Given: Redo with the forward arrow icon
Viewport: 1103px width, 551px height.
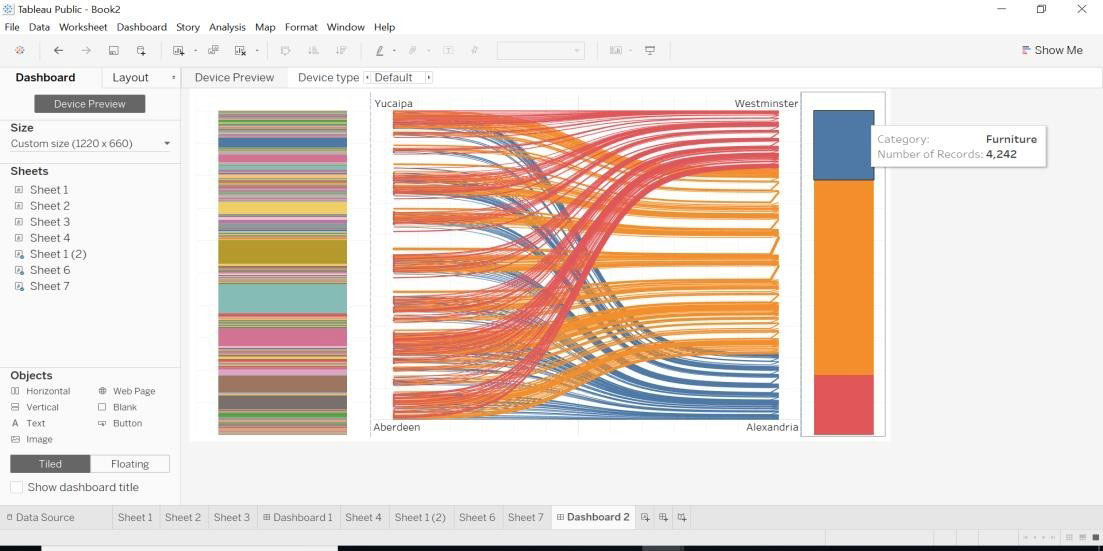Looking at the screenshot, I should (x=86, y=51).
